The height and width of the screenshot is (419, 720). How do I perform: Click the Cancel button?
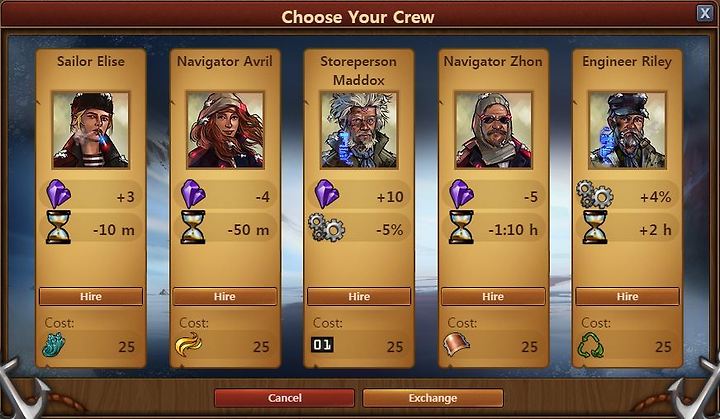coord(284,398)
